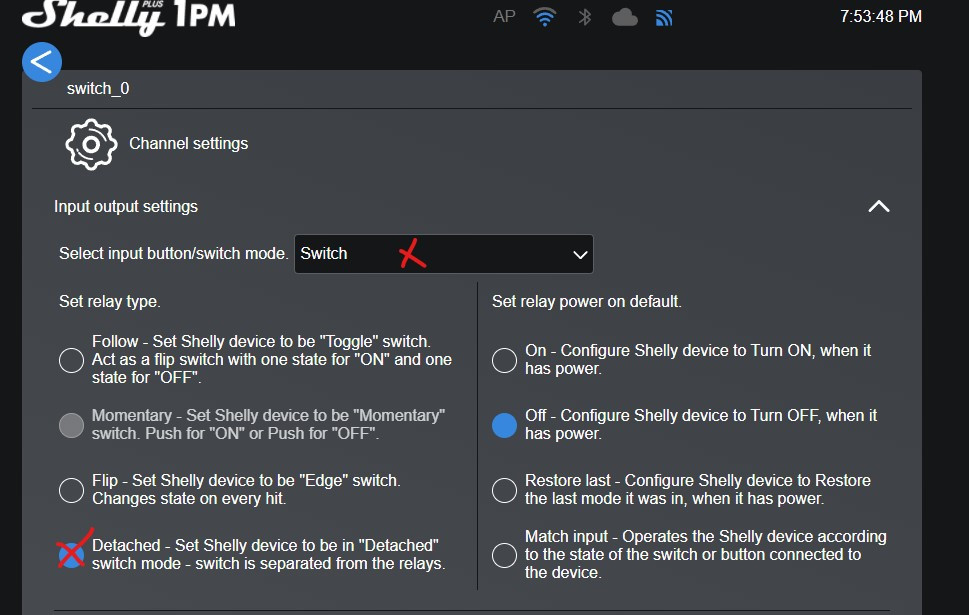The image size is (969, 615).
Task: Click the Input output settings header
Action: pyautogui.click(x=126, y=207)
